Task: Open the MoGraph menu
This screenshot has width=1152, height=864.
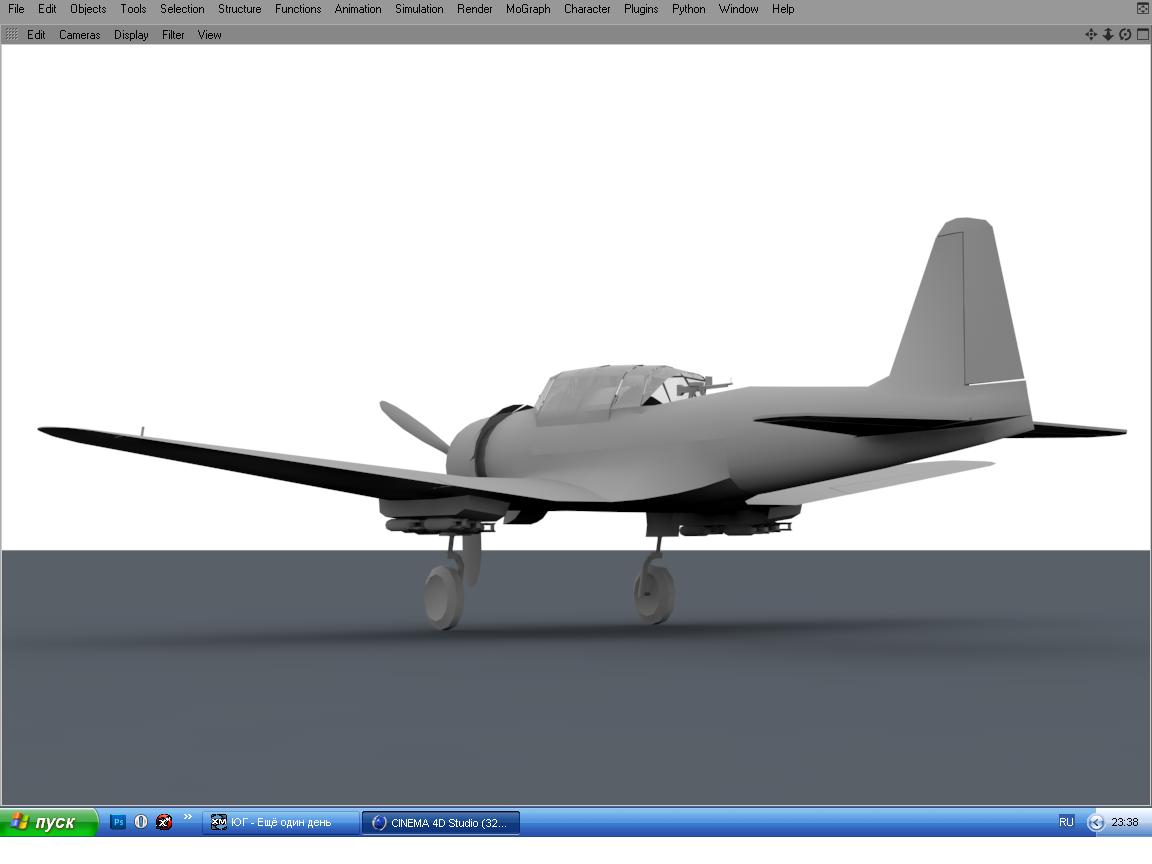Action: point(528,9)
